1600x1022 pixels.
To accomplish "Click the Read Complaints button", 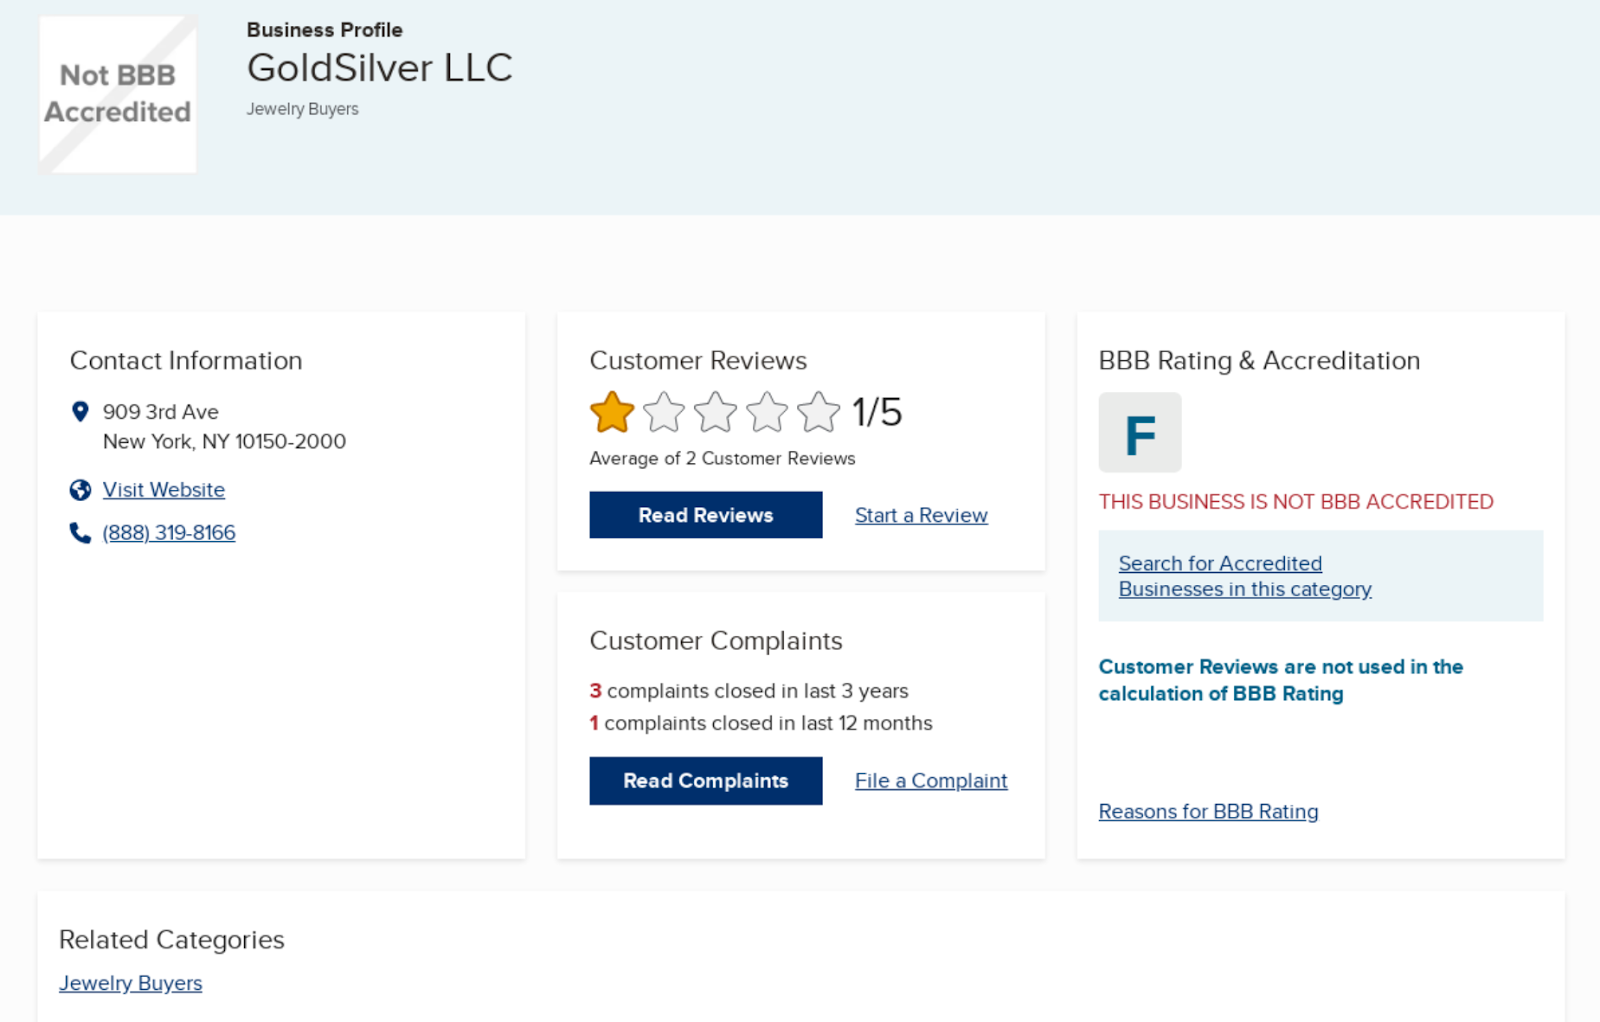I will [x=706, y=781].
